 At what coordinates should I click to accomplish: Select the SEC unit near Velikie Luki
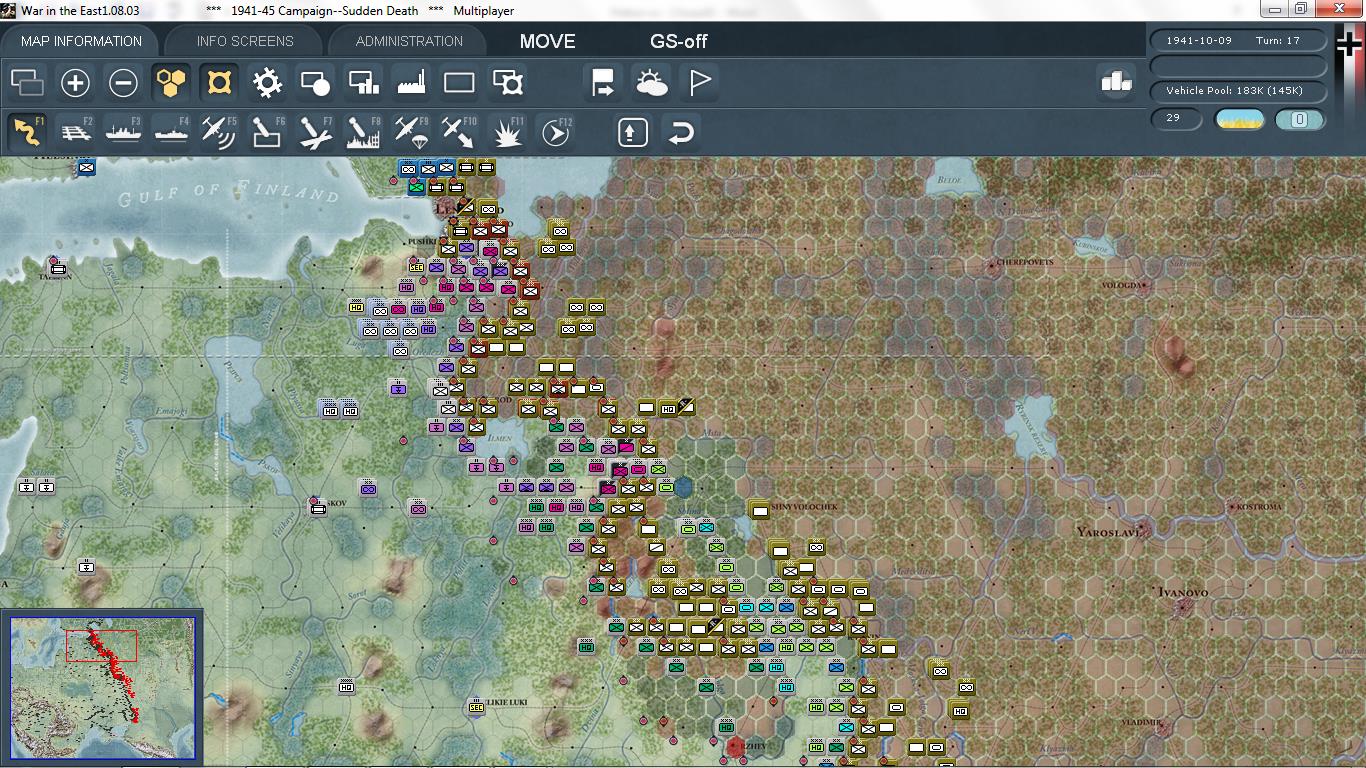pos(476,708)
